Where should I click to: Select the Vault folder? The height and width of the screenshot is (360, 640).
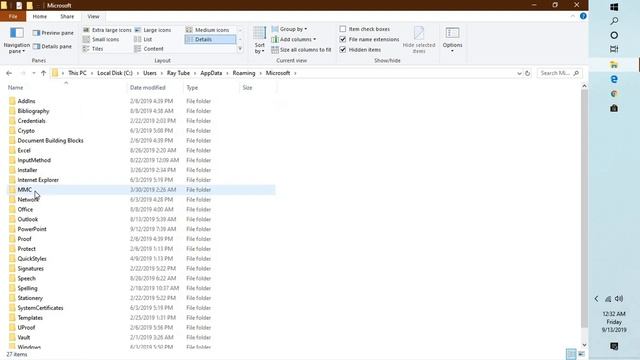pyautogui.click(x=24, y=337)
